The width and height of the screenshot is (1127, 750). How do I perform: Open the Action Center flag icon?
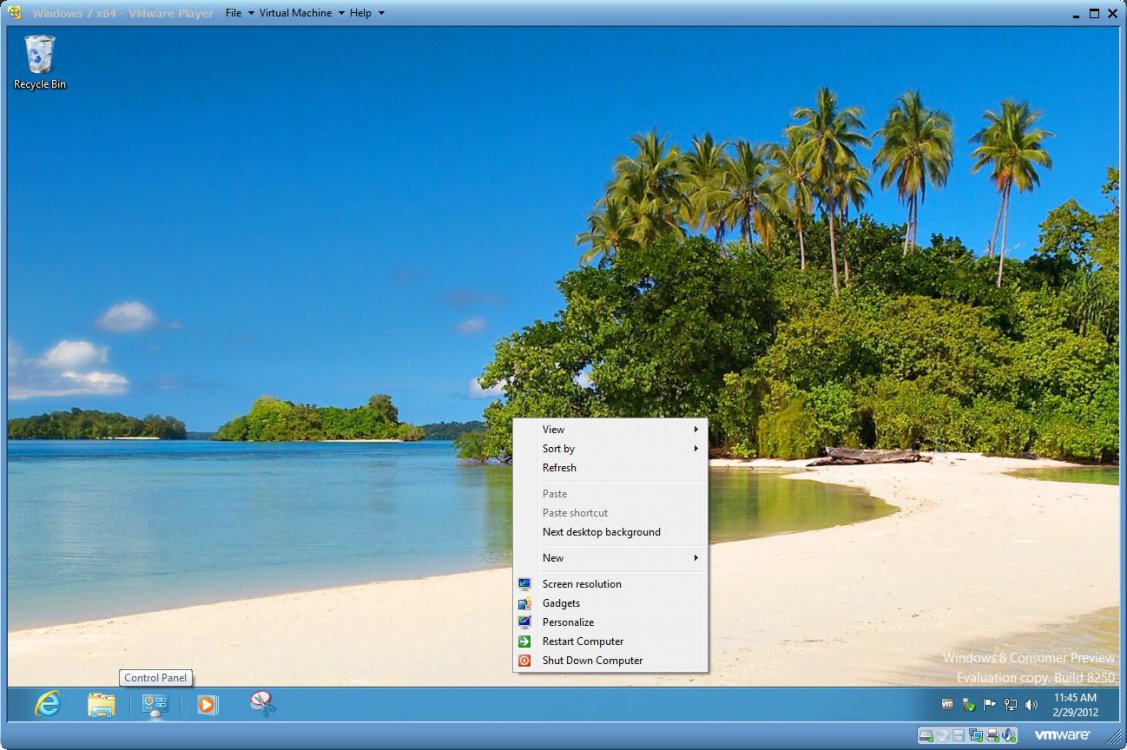(x=990, y=704)
